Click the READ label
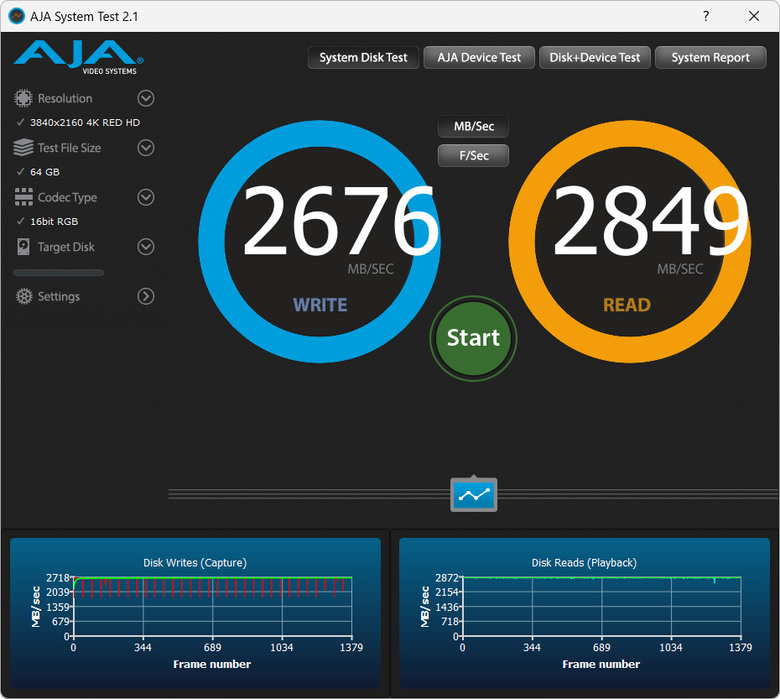Screen dimensions: 780x699 pyautogui.click(x=627, y=305)
